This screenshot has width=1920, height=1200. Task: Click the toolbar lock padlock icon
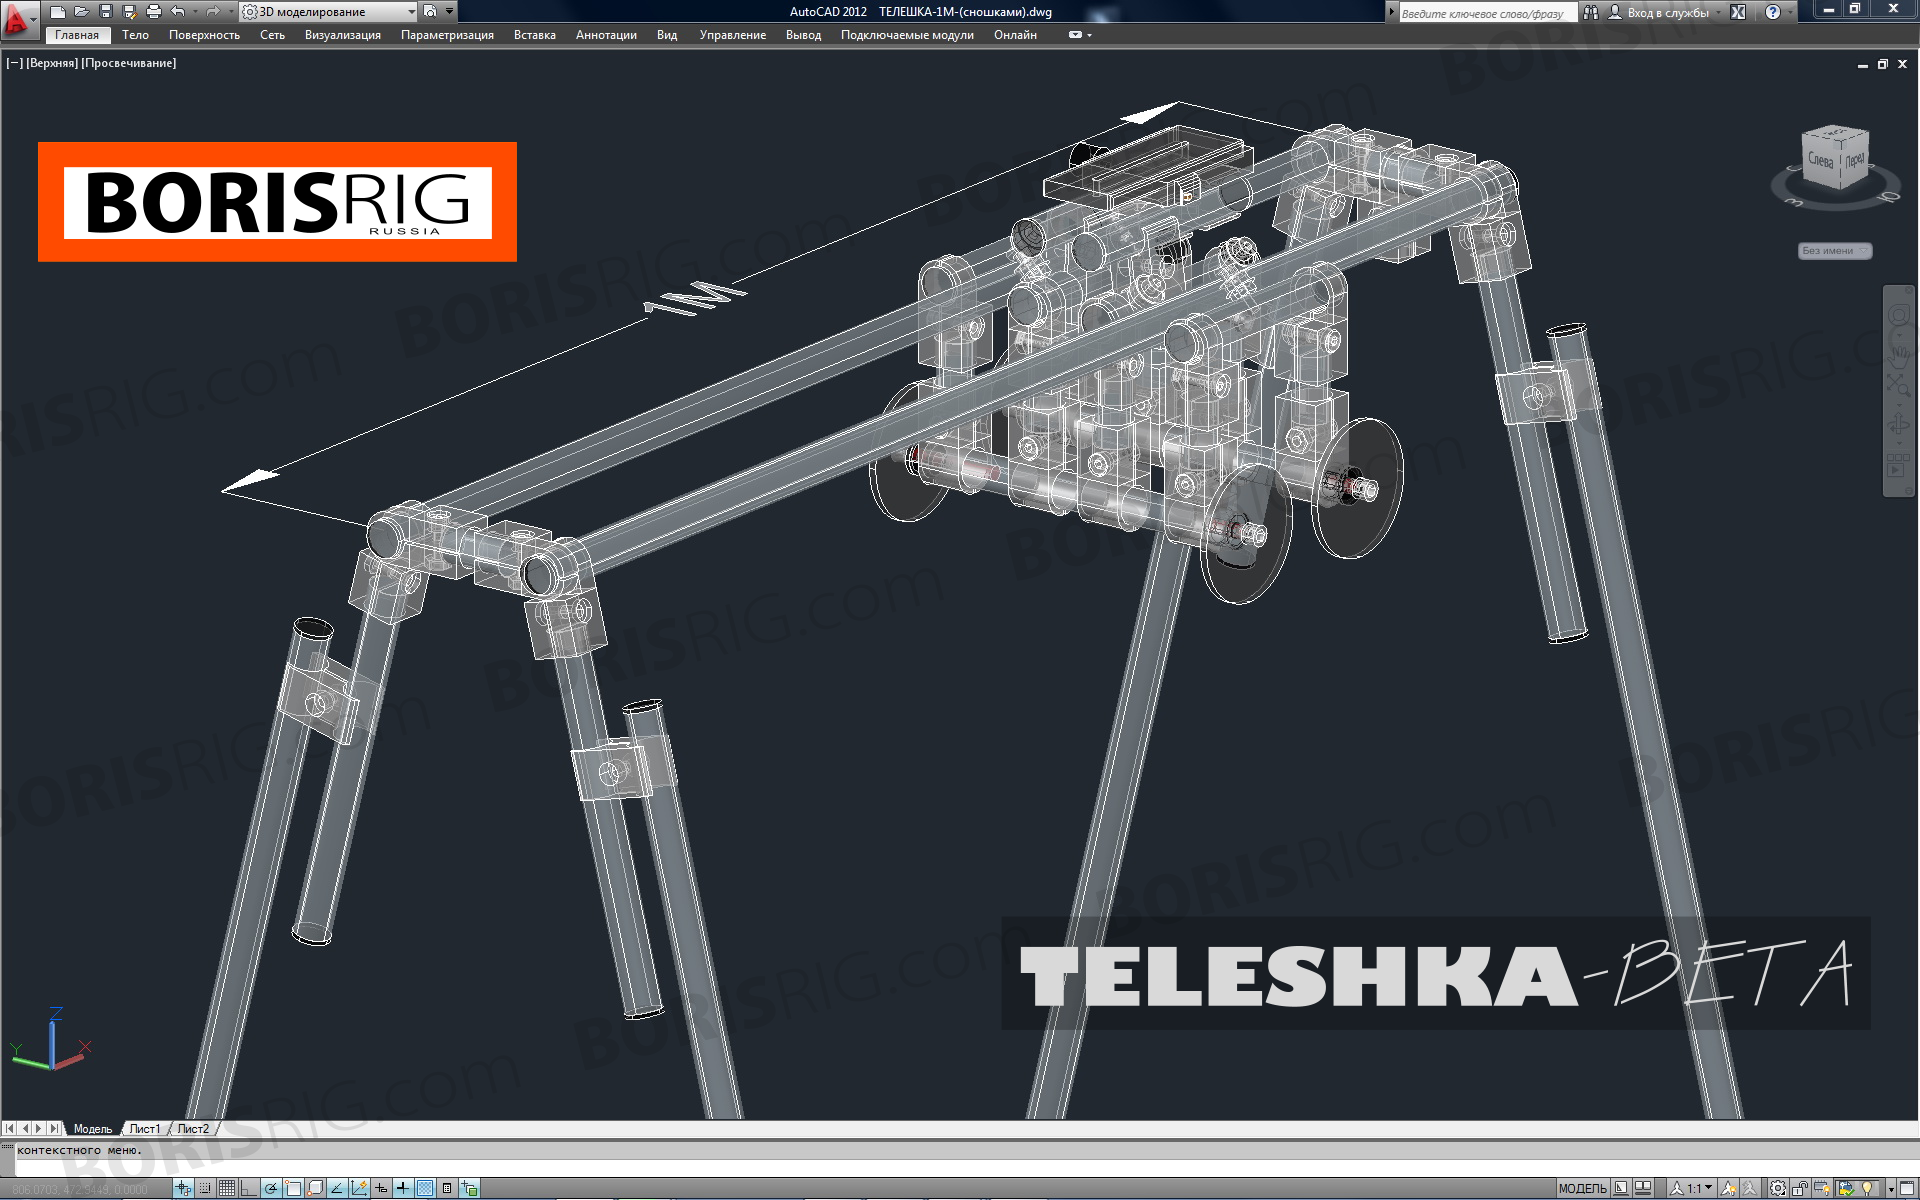click(1800, 1188)
